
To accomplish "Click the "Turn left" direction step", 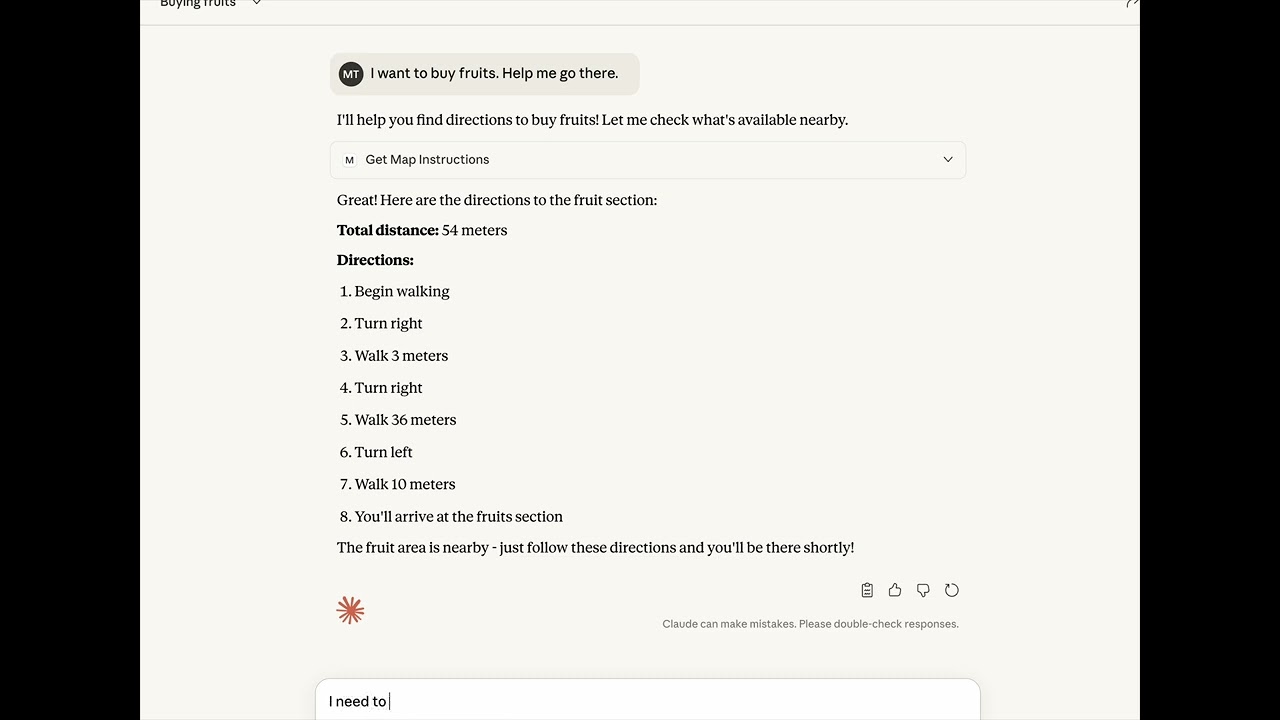I will click(x=383, y=452).
